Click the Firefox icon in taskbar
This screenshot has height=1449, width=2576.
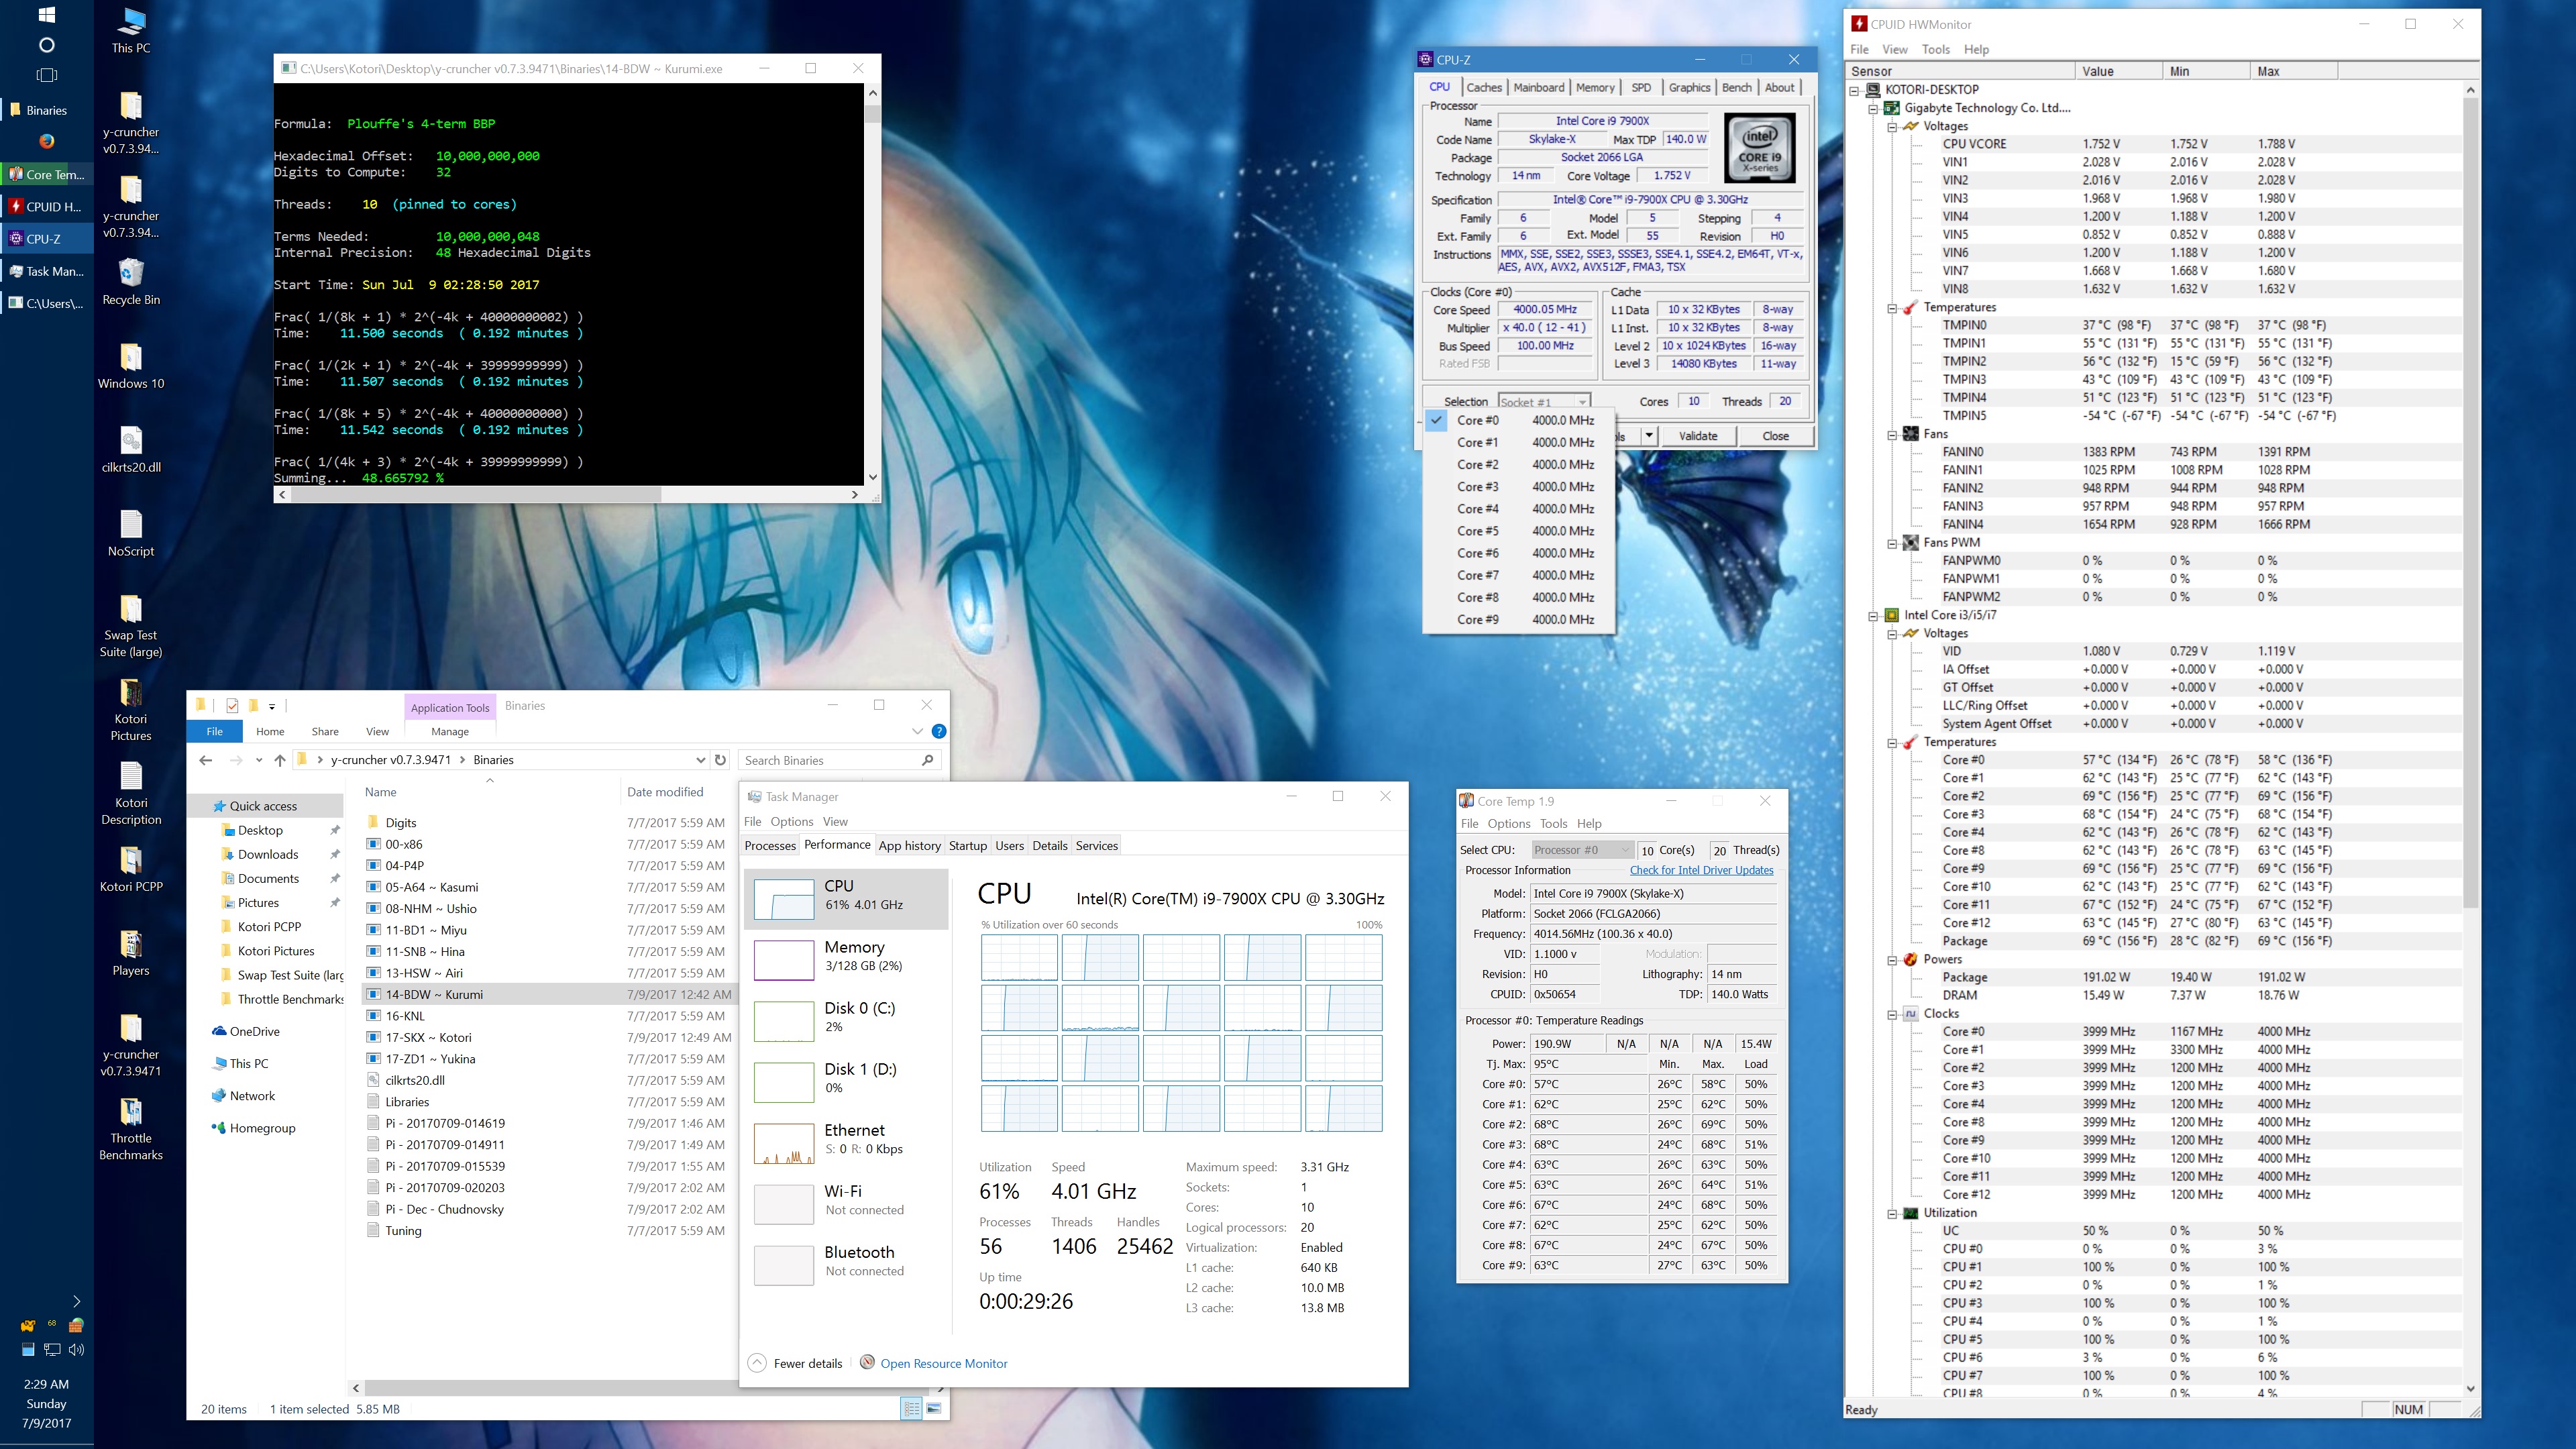pos(46,141)
